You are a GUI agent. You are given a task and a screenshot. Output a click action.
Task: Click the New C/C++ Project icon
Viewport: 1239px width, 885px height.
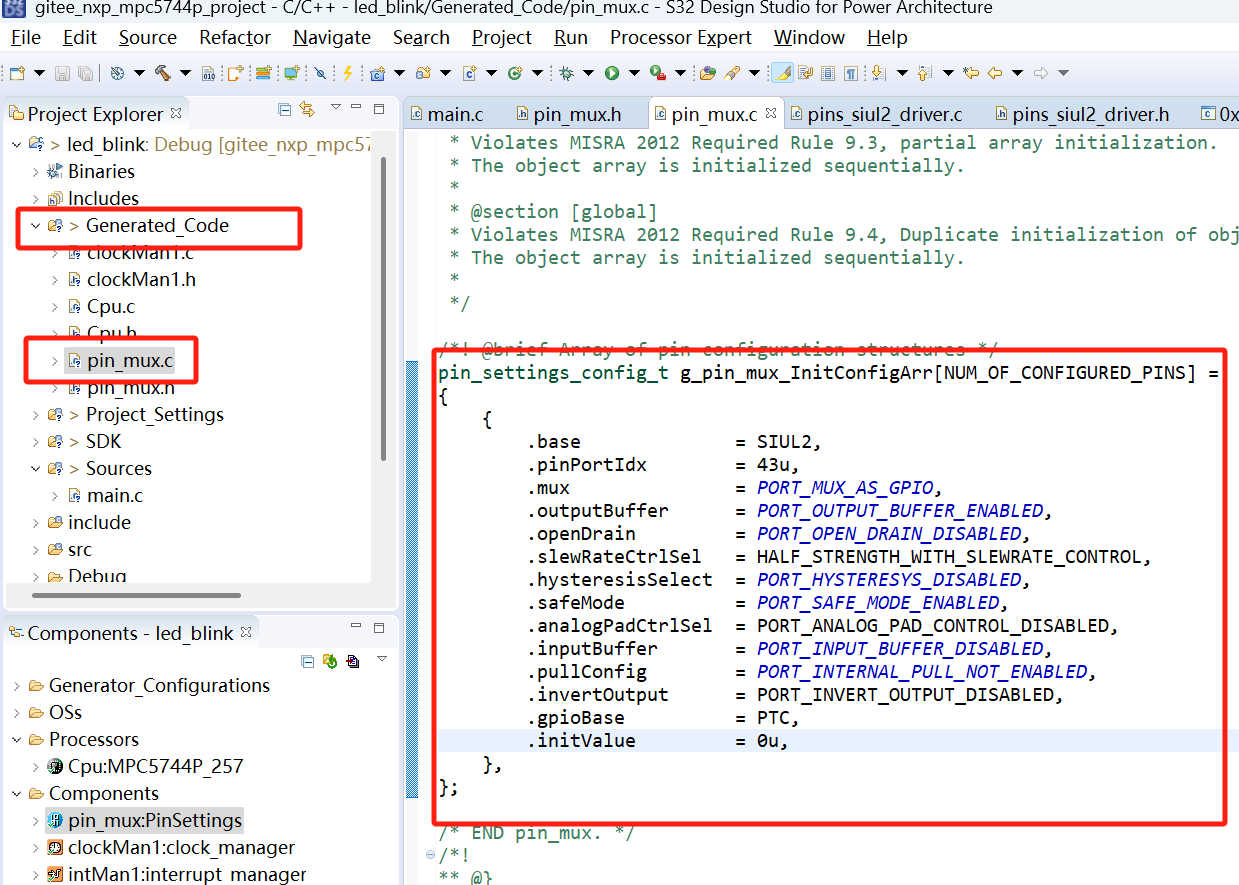[x=377, y=73]
